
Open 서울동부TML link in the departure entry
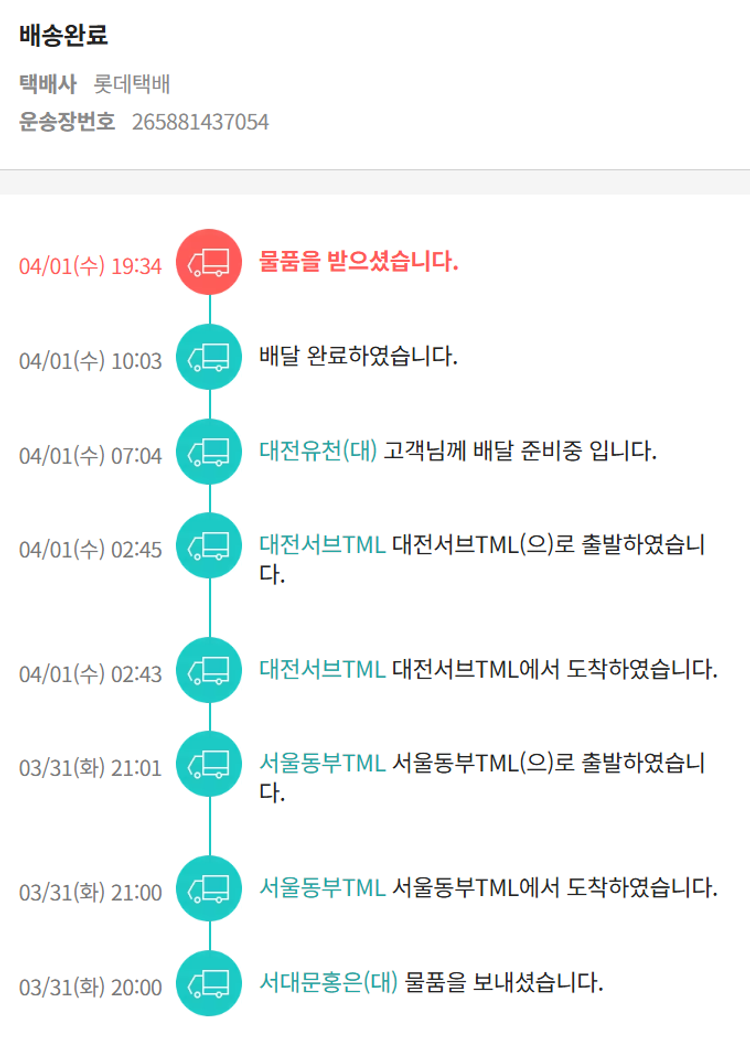[321, 764]
